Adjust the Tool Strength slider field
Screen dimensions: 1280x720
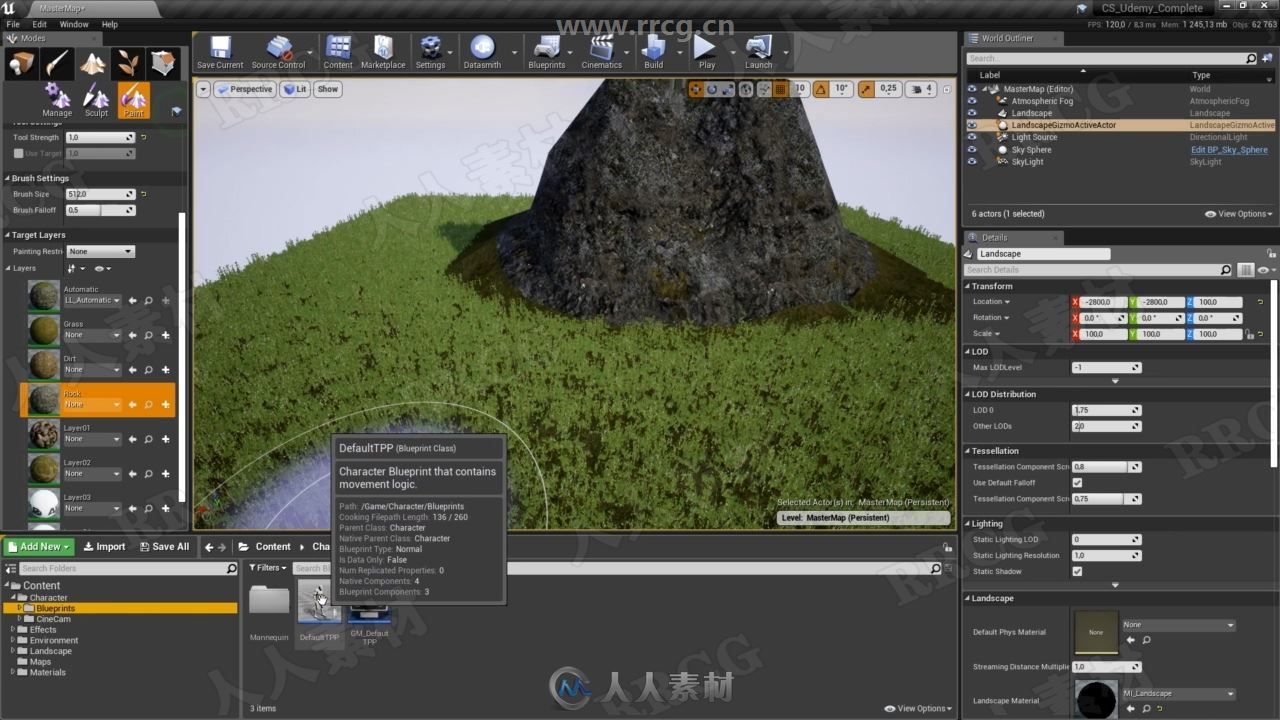(x=100, y=137)
